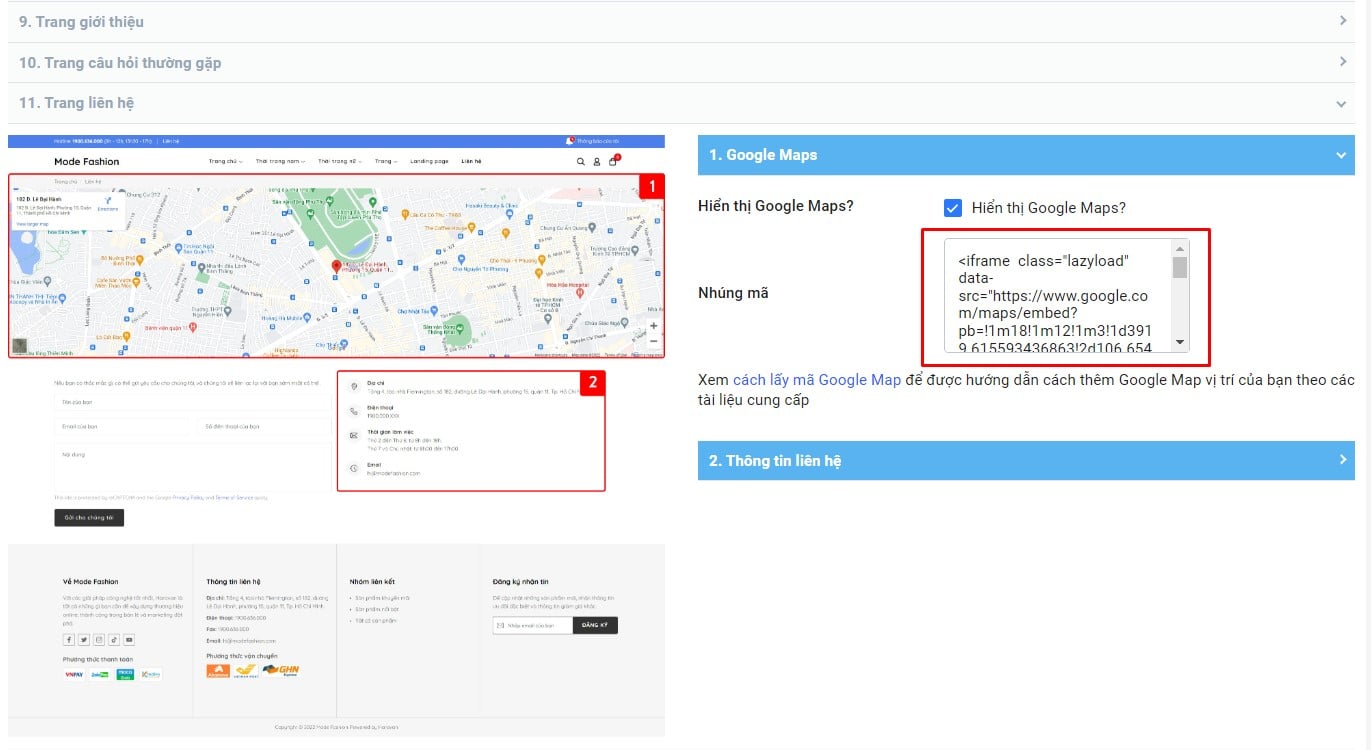The height and width of the screenshot is (750, 1371).
Task: Click the ĐĂNG KÝ subscribe button
Action: coord(595,625)
